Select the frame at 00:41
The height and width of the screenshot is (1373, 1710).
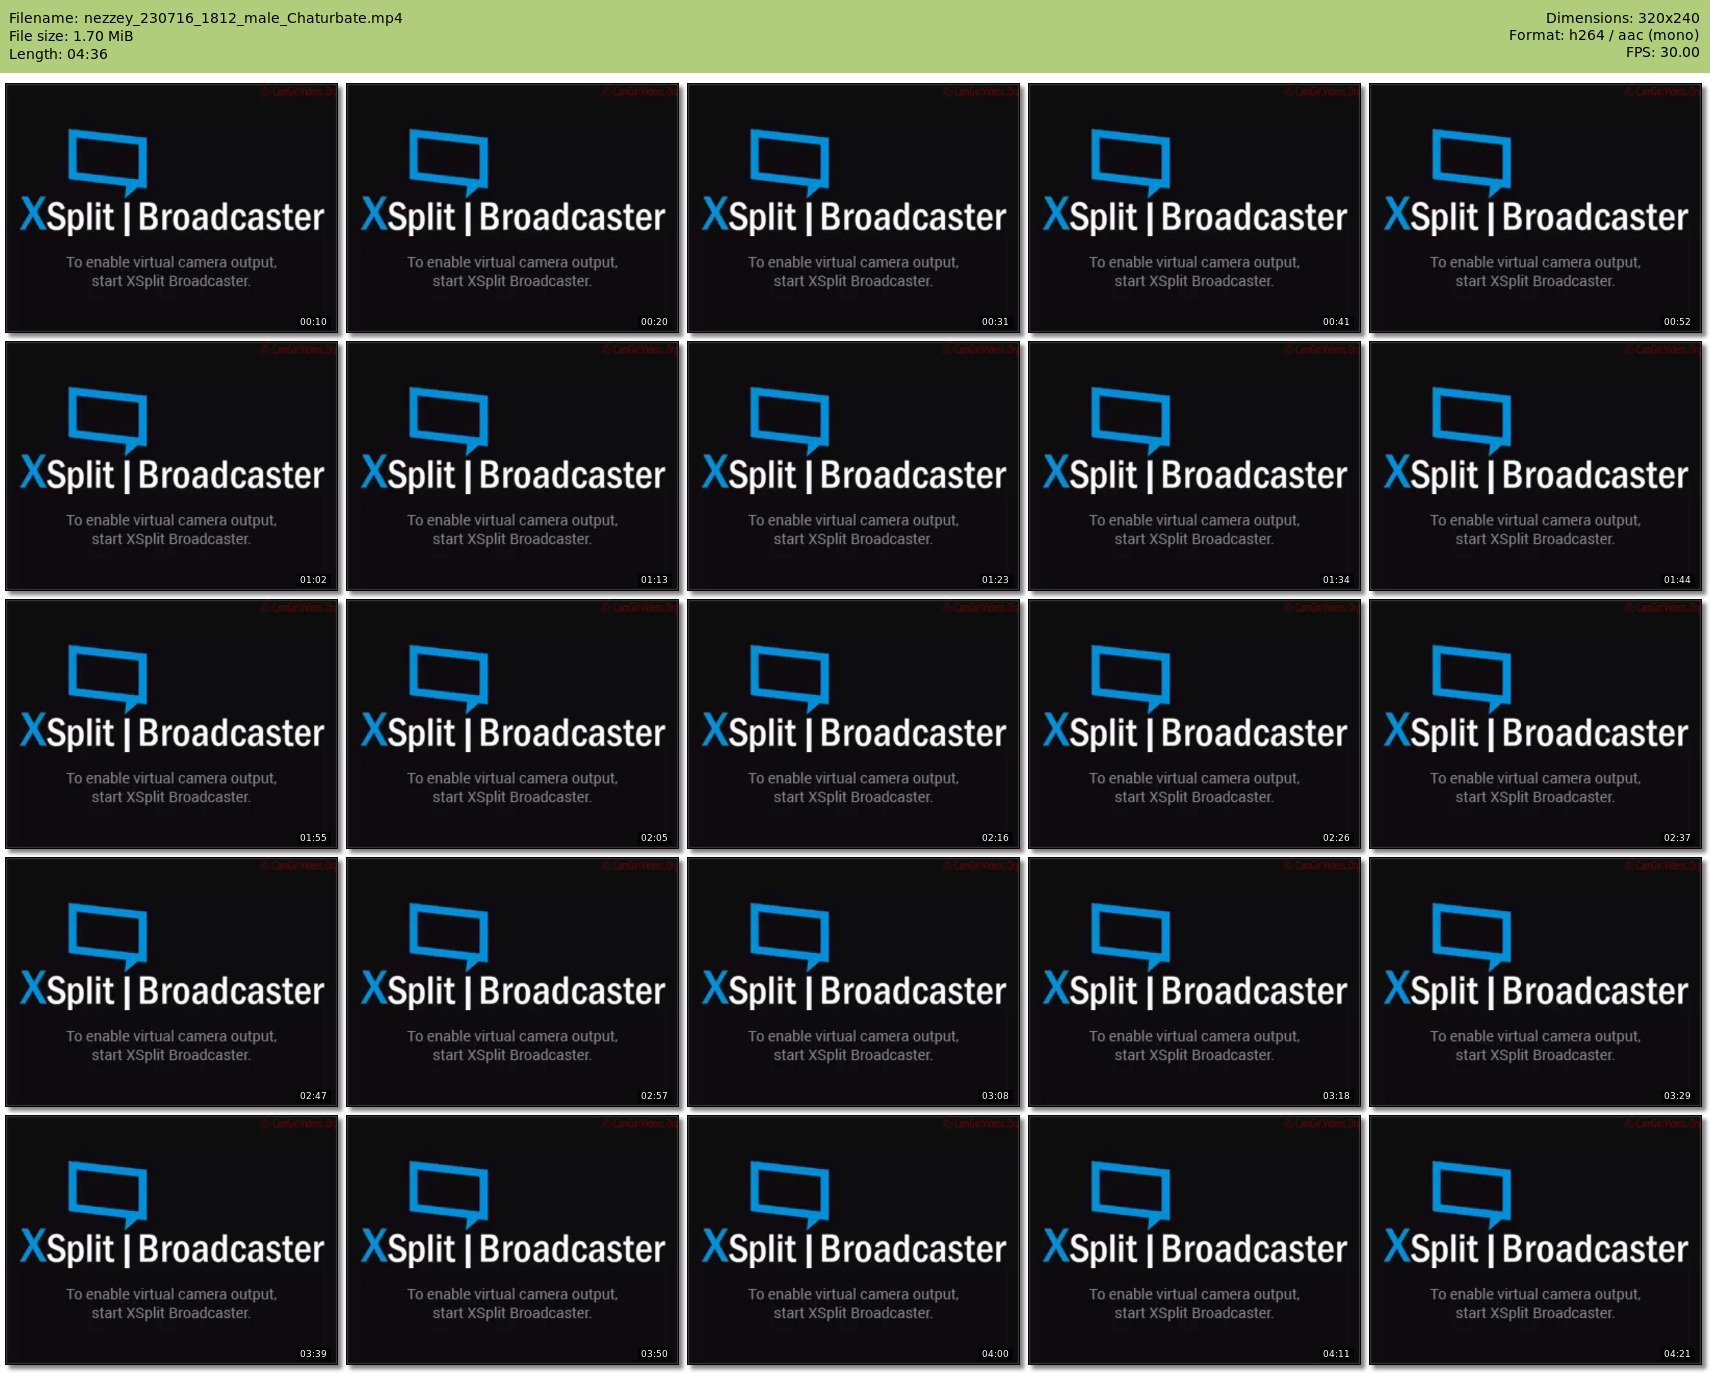1195,208
